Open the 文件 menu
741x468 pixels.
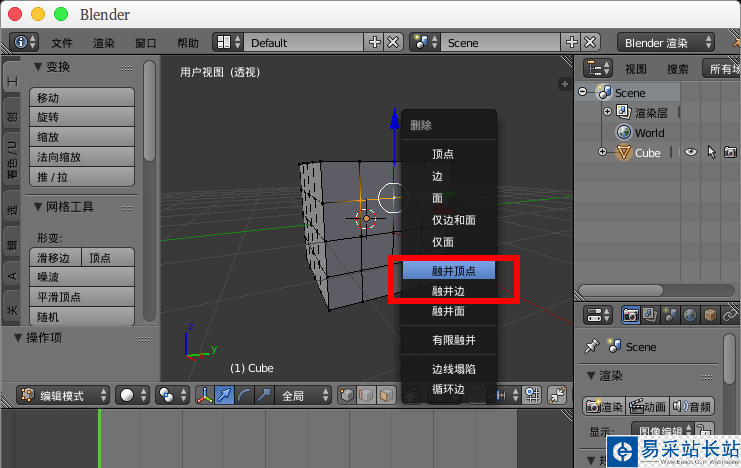tap(62, 43)
